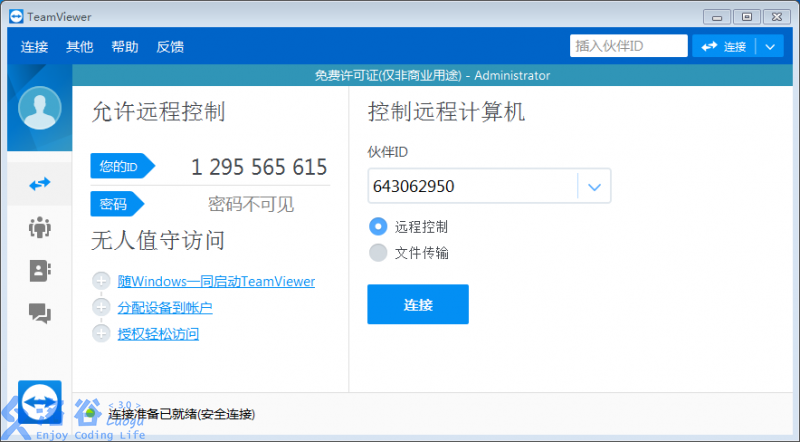800x442 pixels.
Task: Expand the arrow next to top 连接 button
Action: (769, 47)
